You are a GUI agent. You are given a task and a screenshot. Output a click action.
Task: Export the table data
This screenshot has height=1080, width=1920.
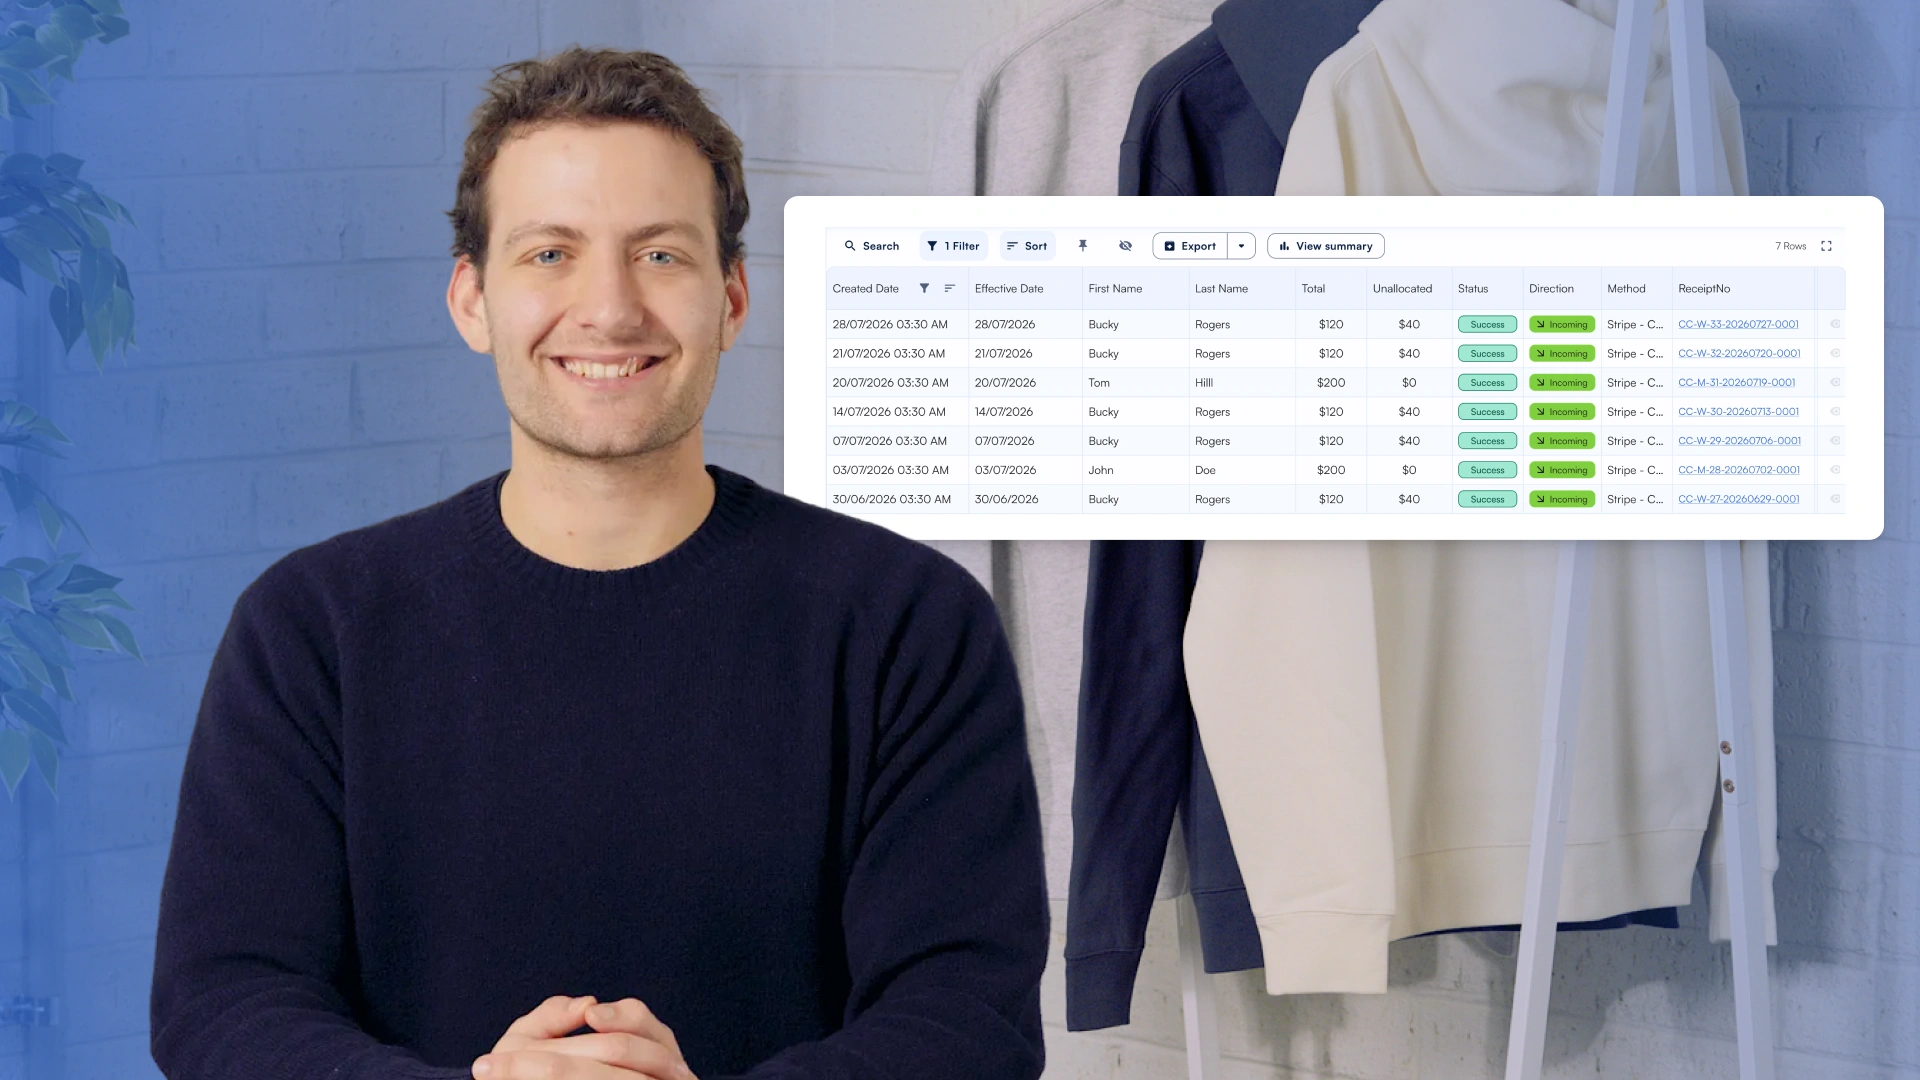[1190, 246]
